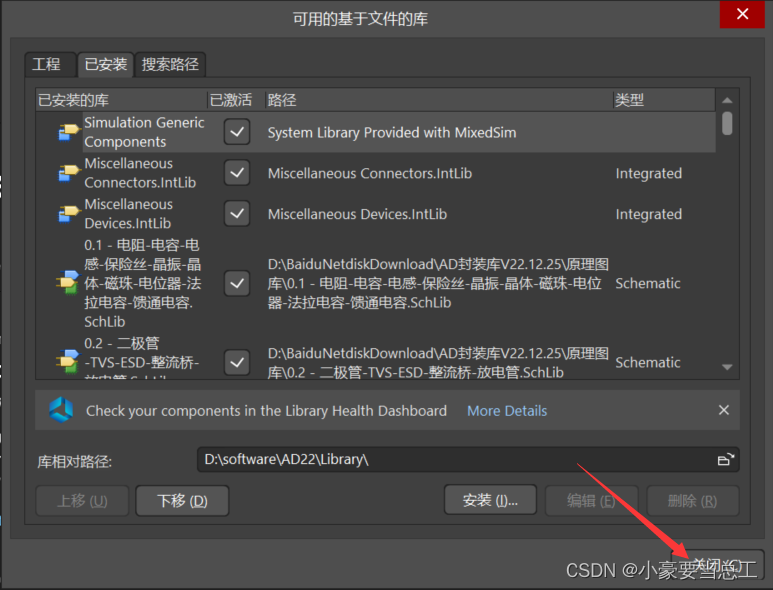Browse folder icon in library path field

point(726,460)
